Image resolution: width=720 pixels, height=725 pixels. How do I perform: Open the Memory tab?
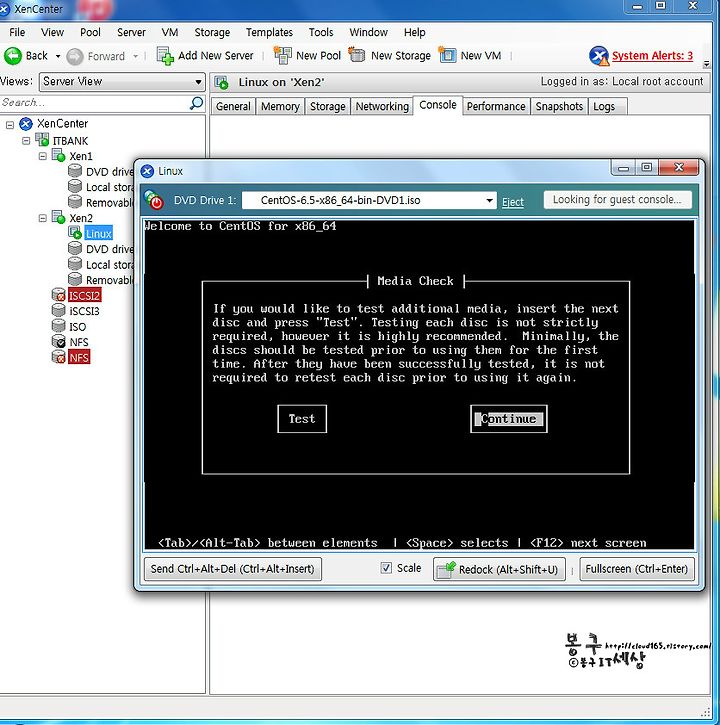pos(280,106)
